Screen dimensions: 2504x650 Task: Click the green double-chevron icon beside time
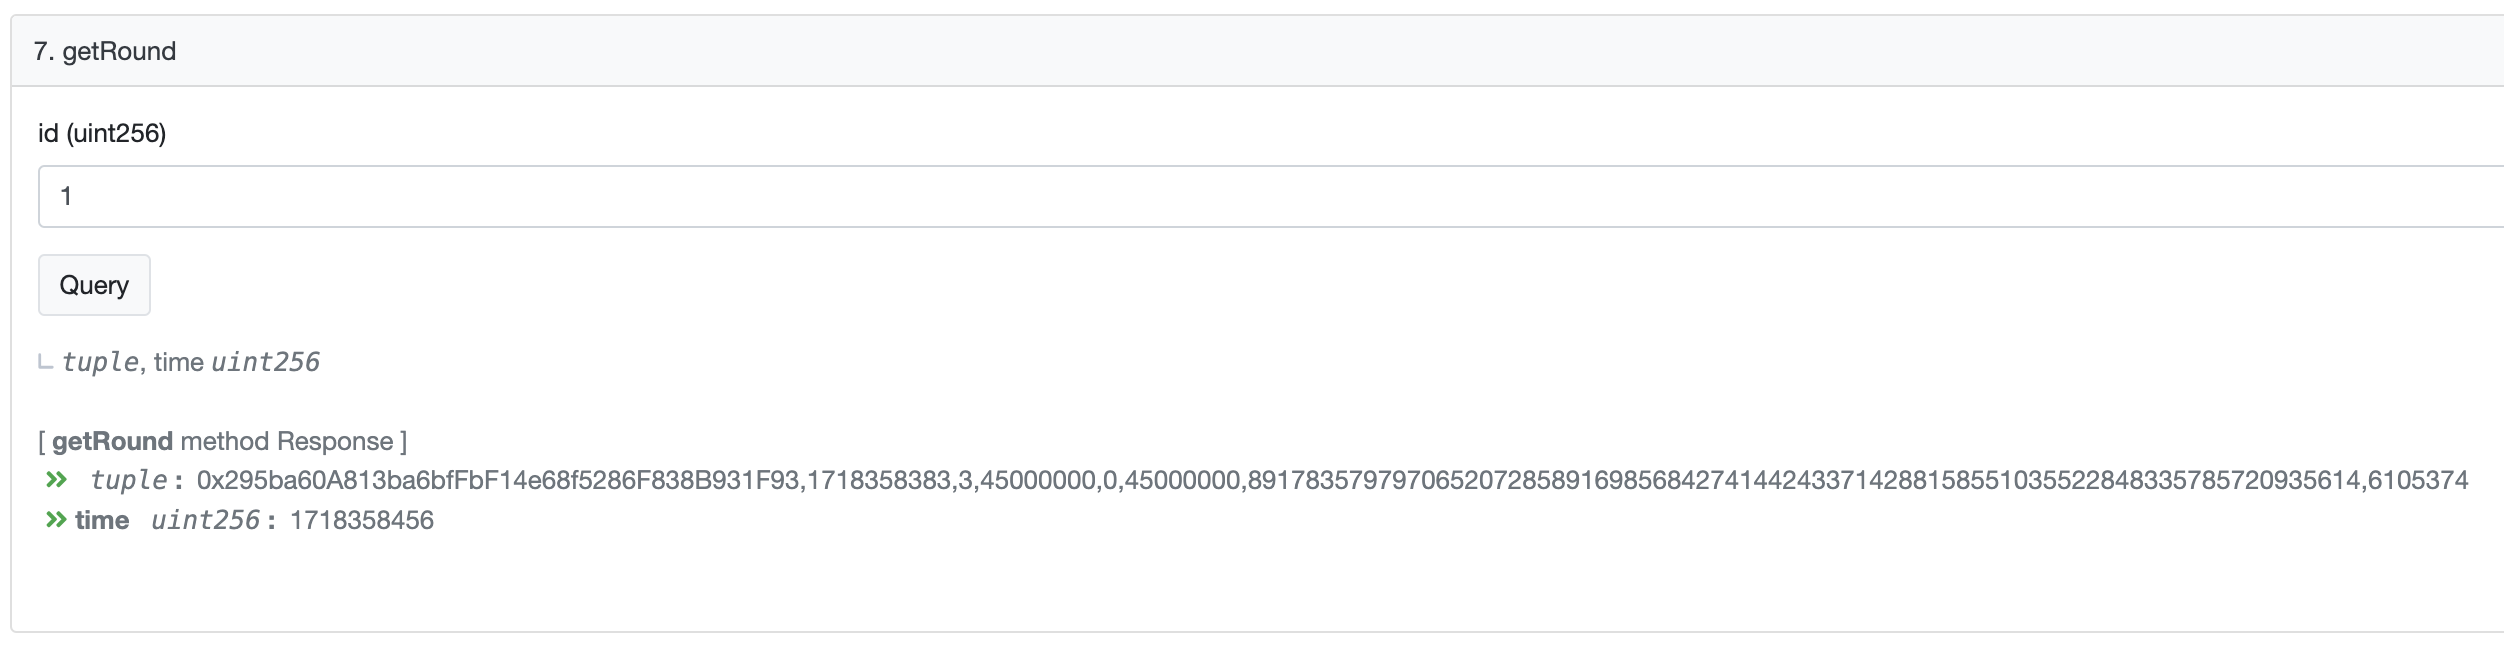pos(57,520)
